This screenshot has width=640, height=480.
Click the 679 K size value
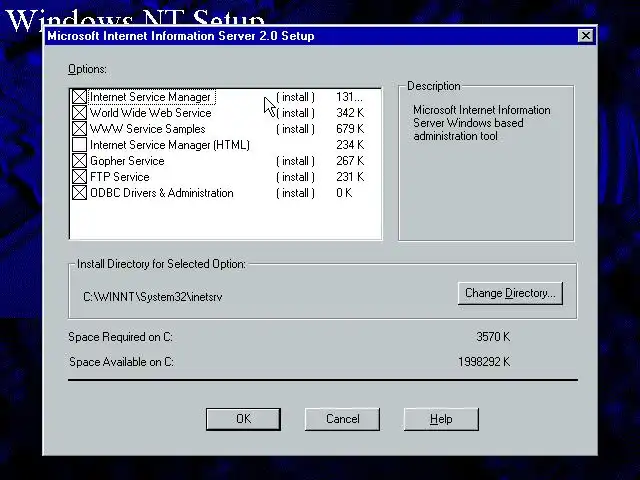350,129
